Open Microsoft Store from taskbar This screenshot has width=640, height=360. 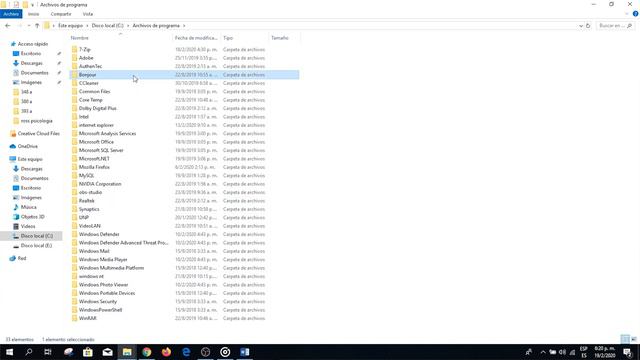[x=88, y=352]
